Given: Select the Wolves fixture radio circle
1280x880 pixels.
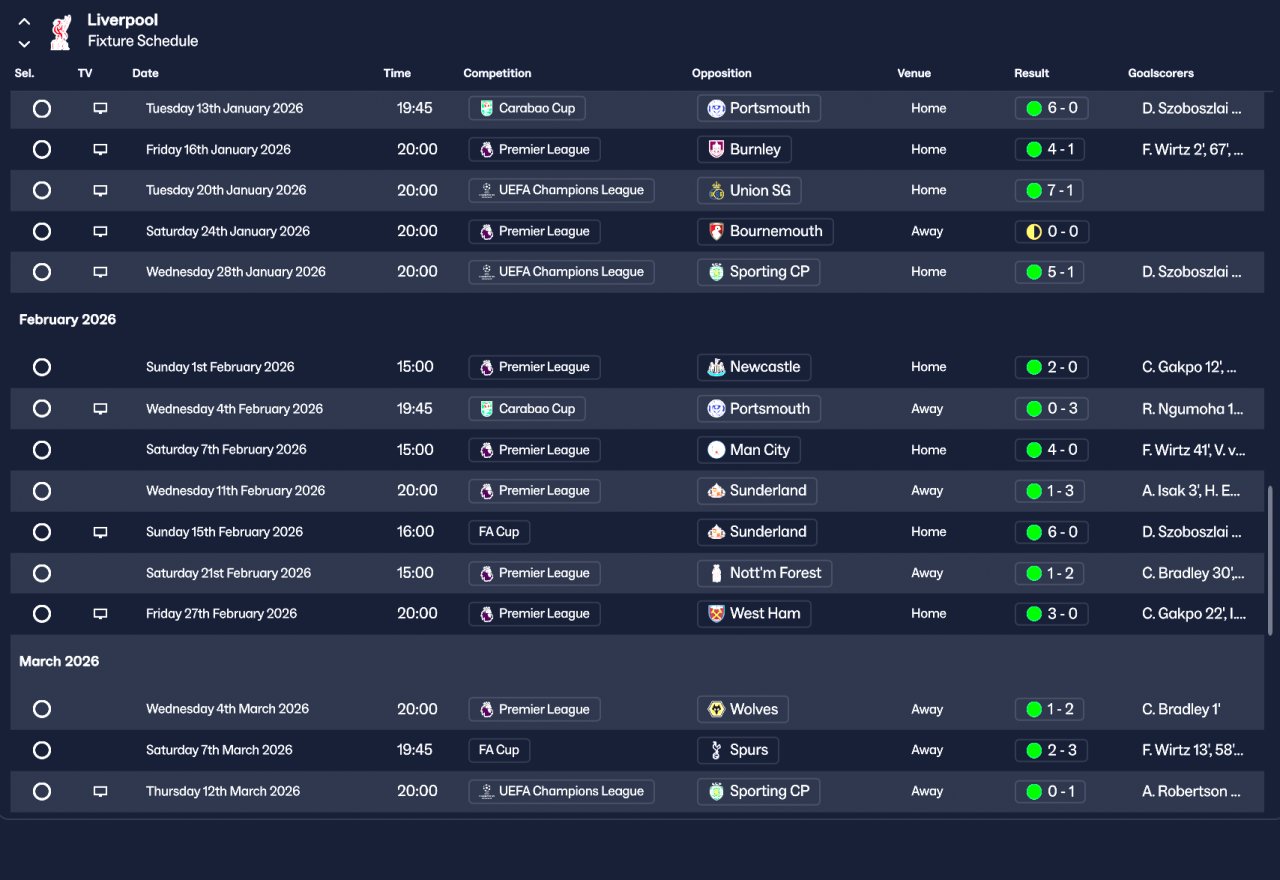Looking at the screenshot, I should [x=42, y=709].
